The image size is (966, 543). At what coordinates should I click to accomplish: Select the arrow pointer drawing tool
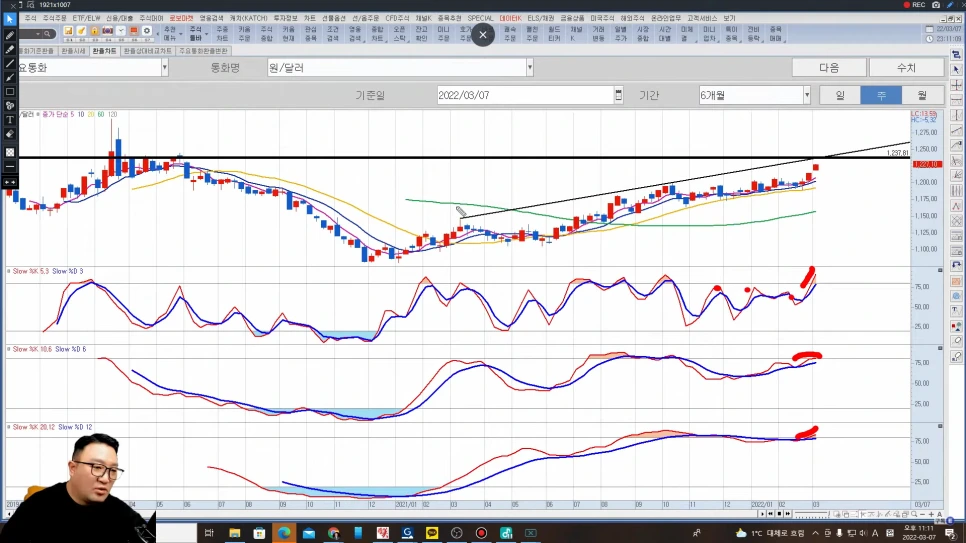click(x=9, y=20)
